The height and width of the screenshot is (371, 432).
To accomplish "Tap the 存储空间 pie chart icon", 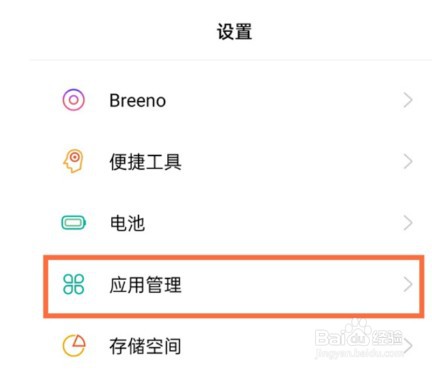I will point(74,346).
